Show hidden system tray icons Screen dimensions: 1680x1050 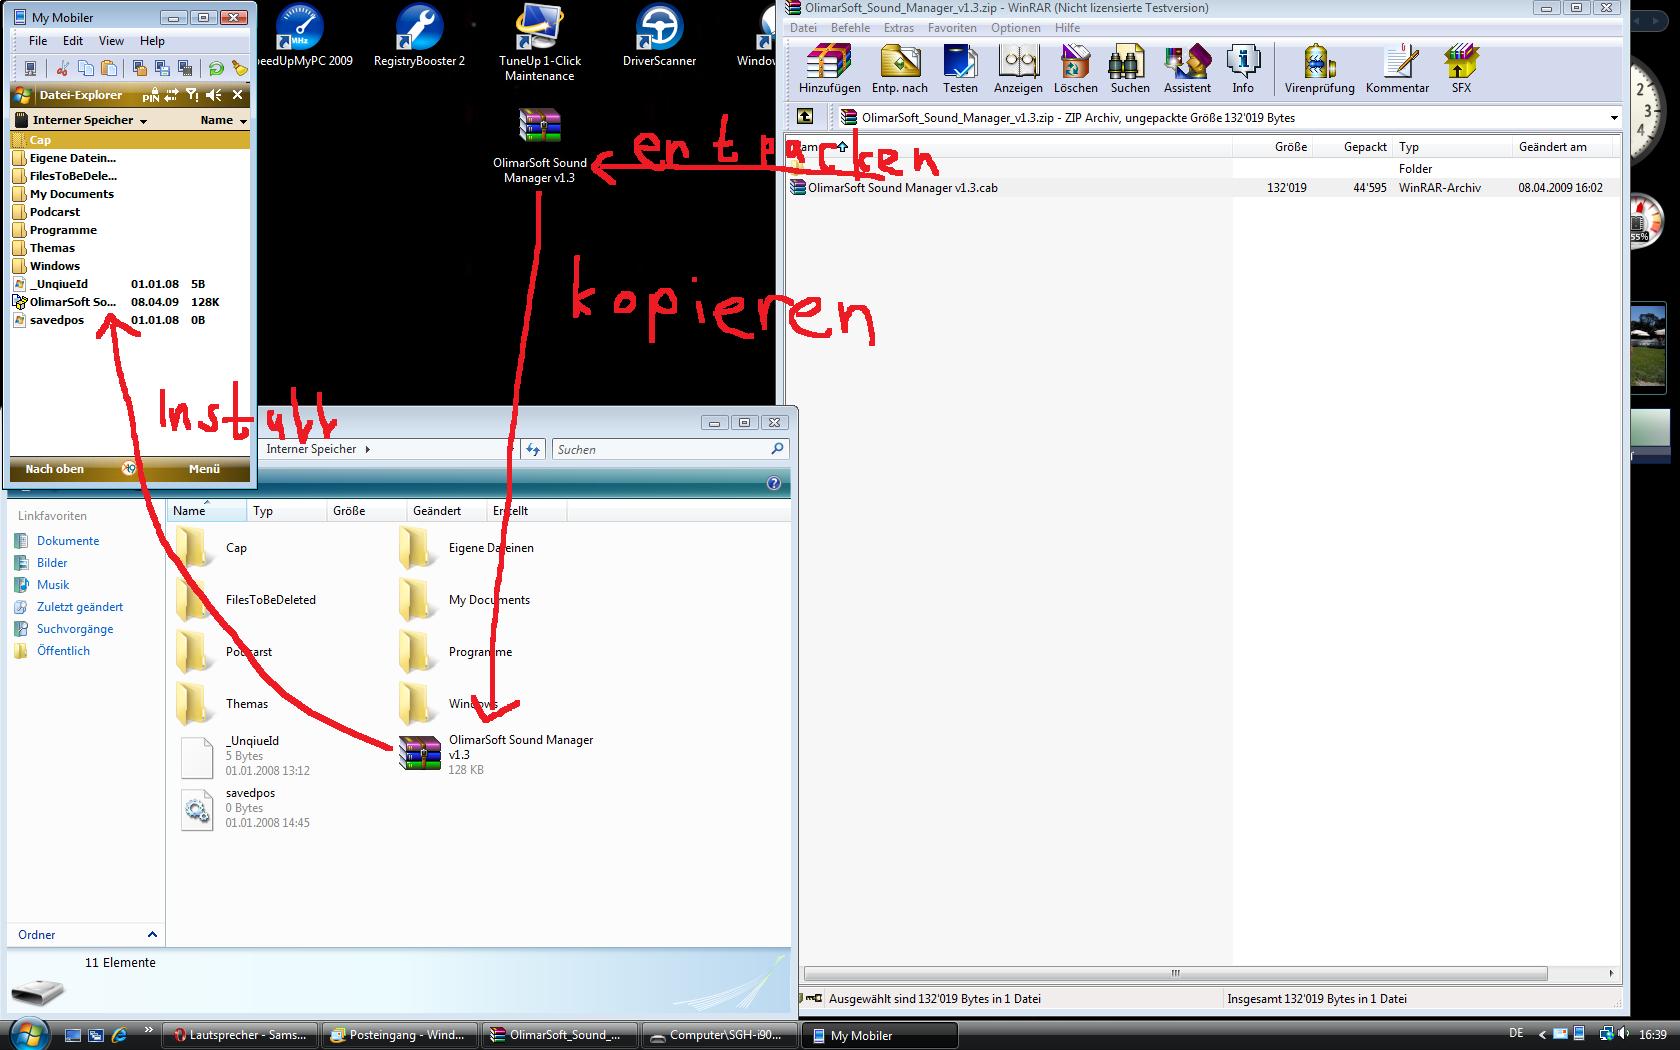pos(1541,1035)
